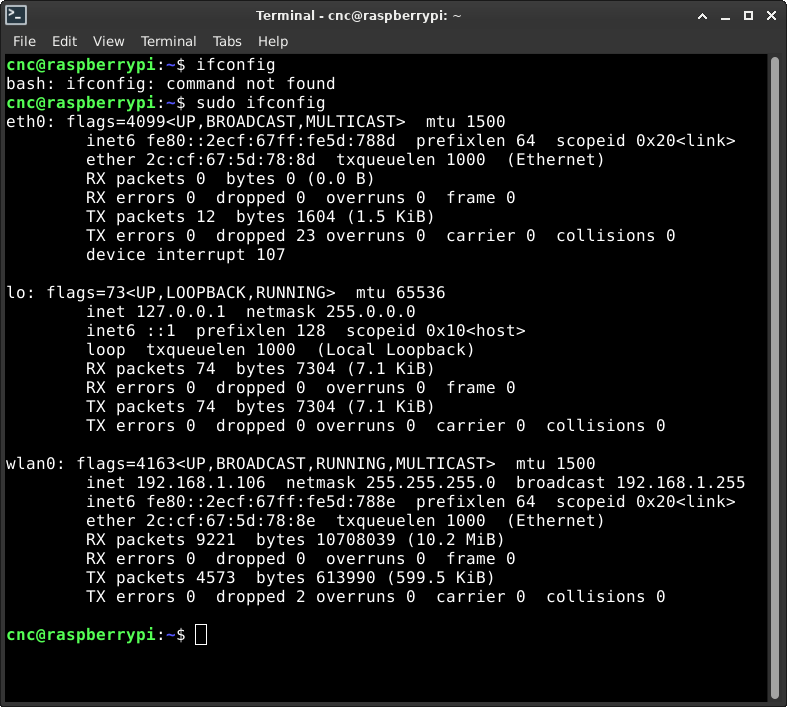Open the Tabs menu
The height and width of the screenshot is (707, 787).
(227, 41)
